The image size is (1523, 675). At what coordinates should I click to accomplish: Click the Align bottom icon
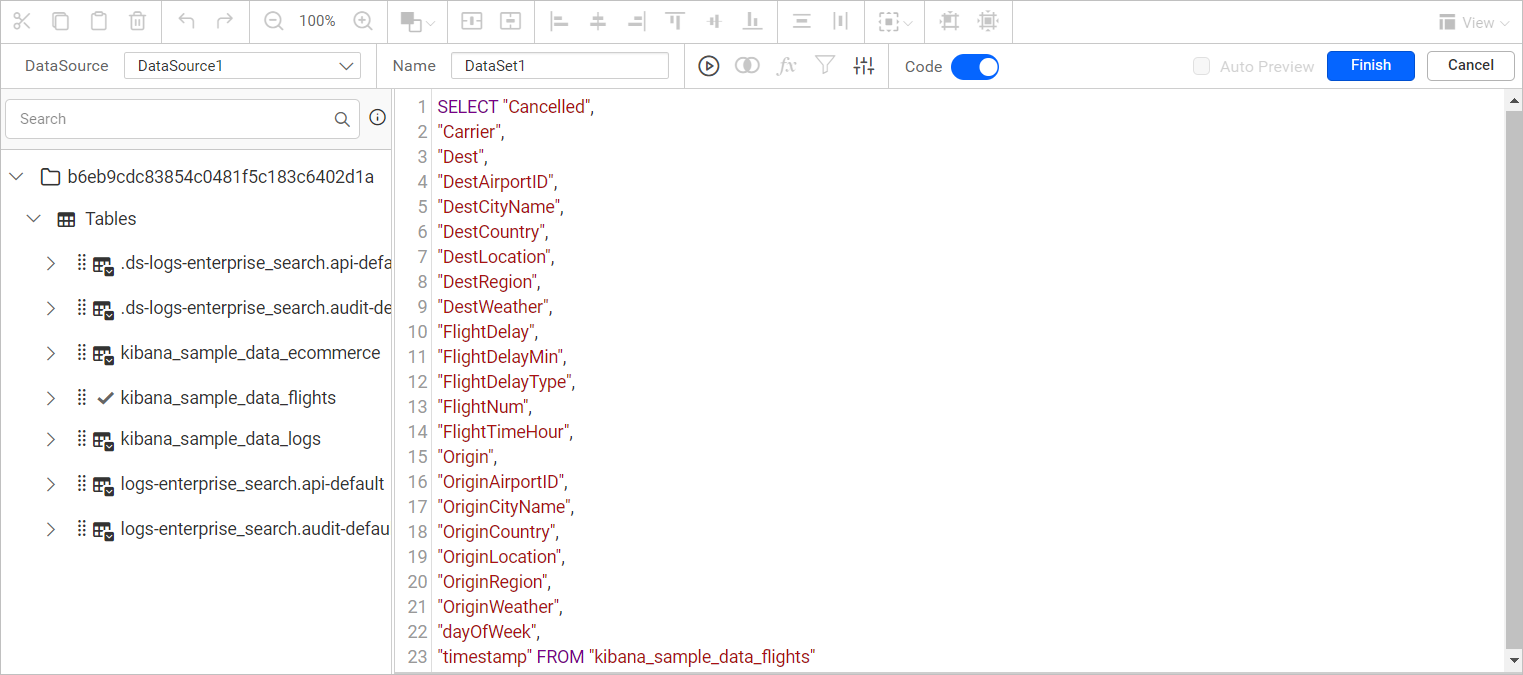(753, 21)
